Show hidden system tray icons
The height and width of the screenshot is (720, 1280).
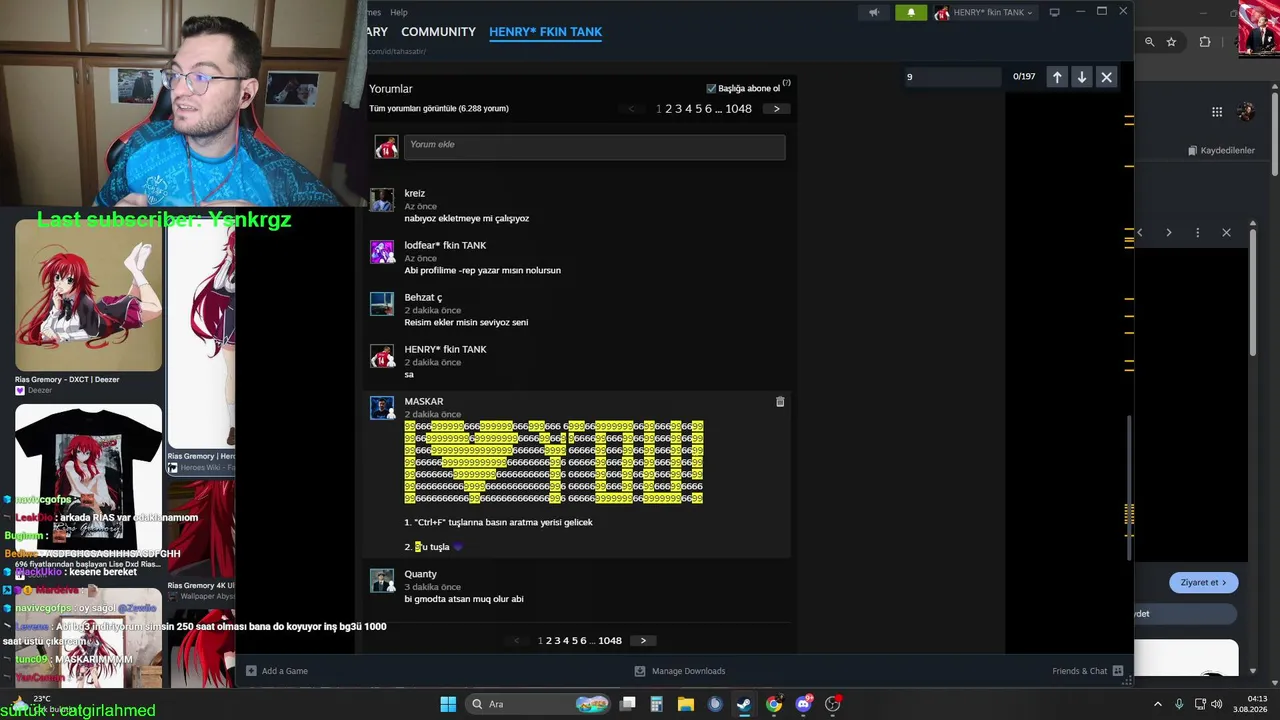[1158, 704]
